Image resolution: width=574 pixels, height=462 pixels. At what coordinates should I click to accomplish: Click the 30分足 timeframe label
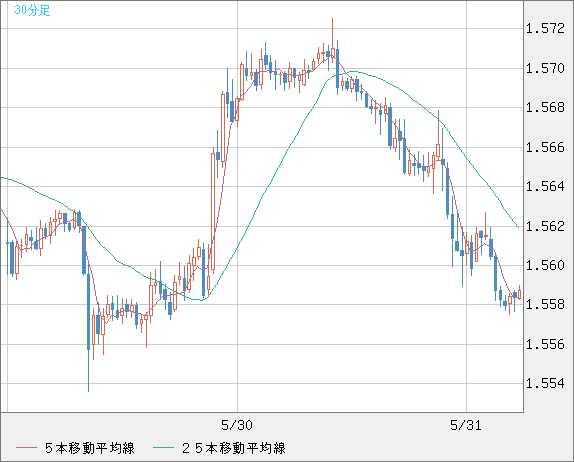point(32,10)
